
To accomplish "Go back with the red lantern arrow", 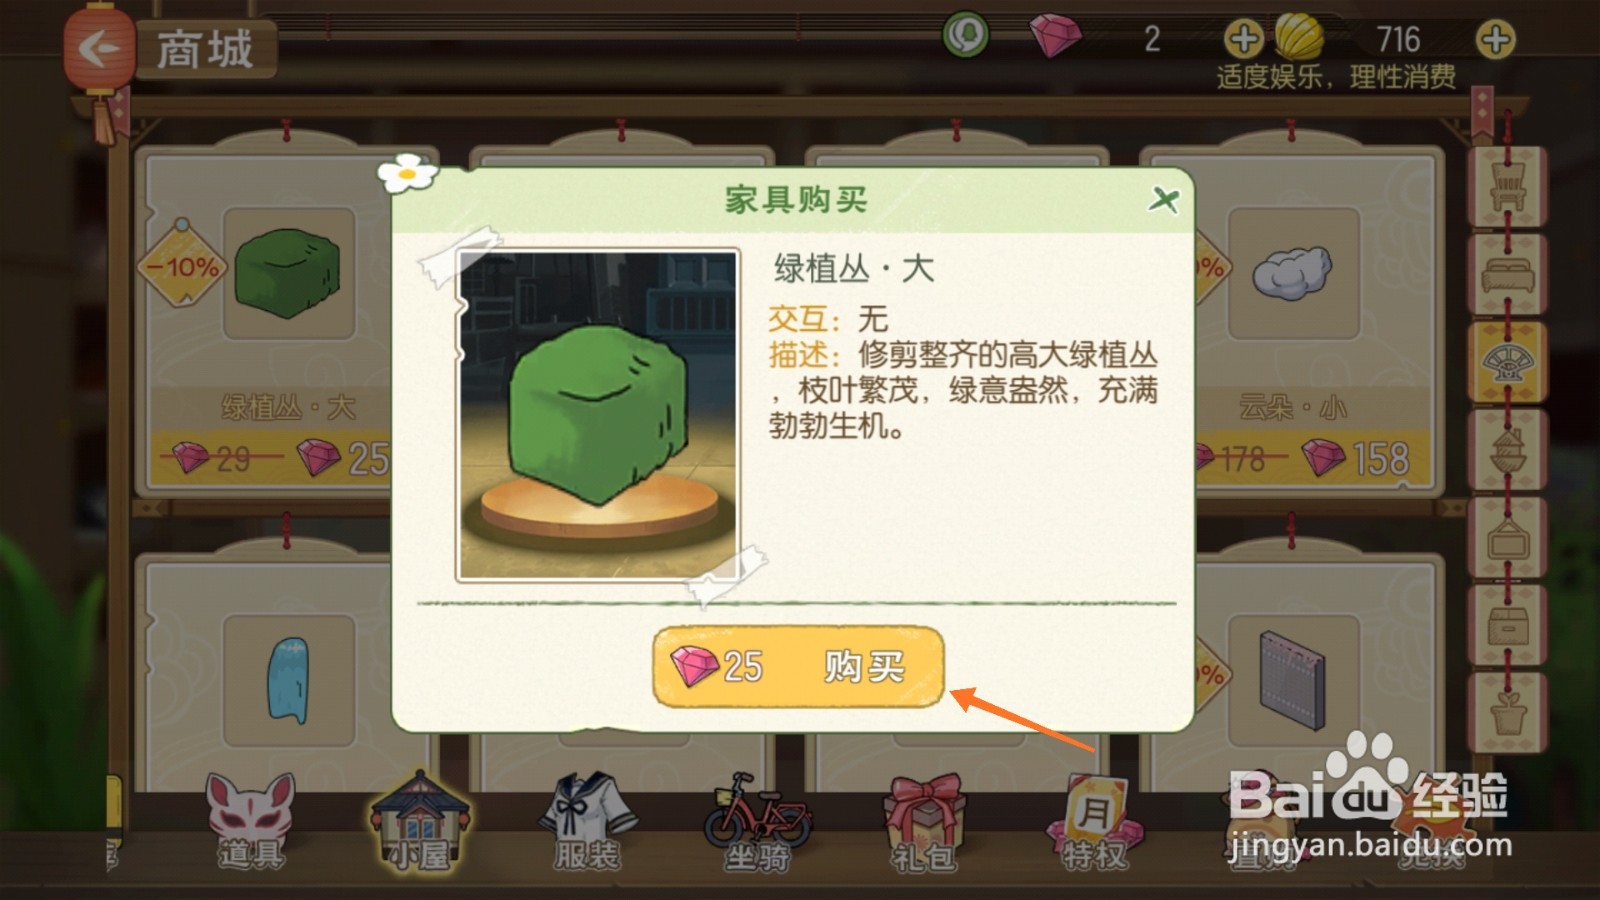I will [99, 47].
